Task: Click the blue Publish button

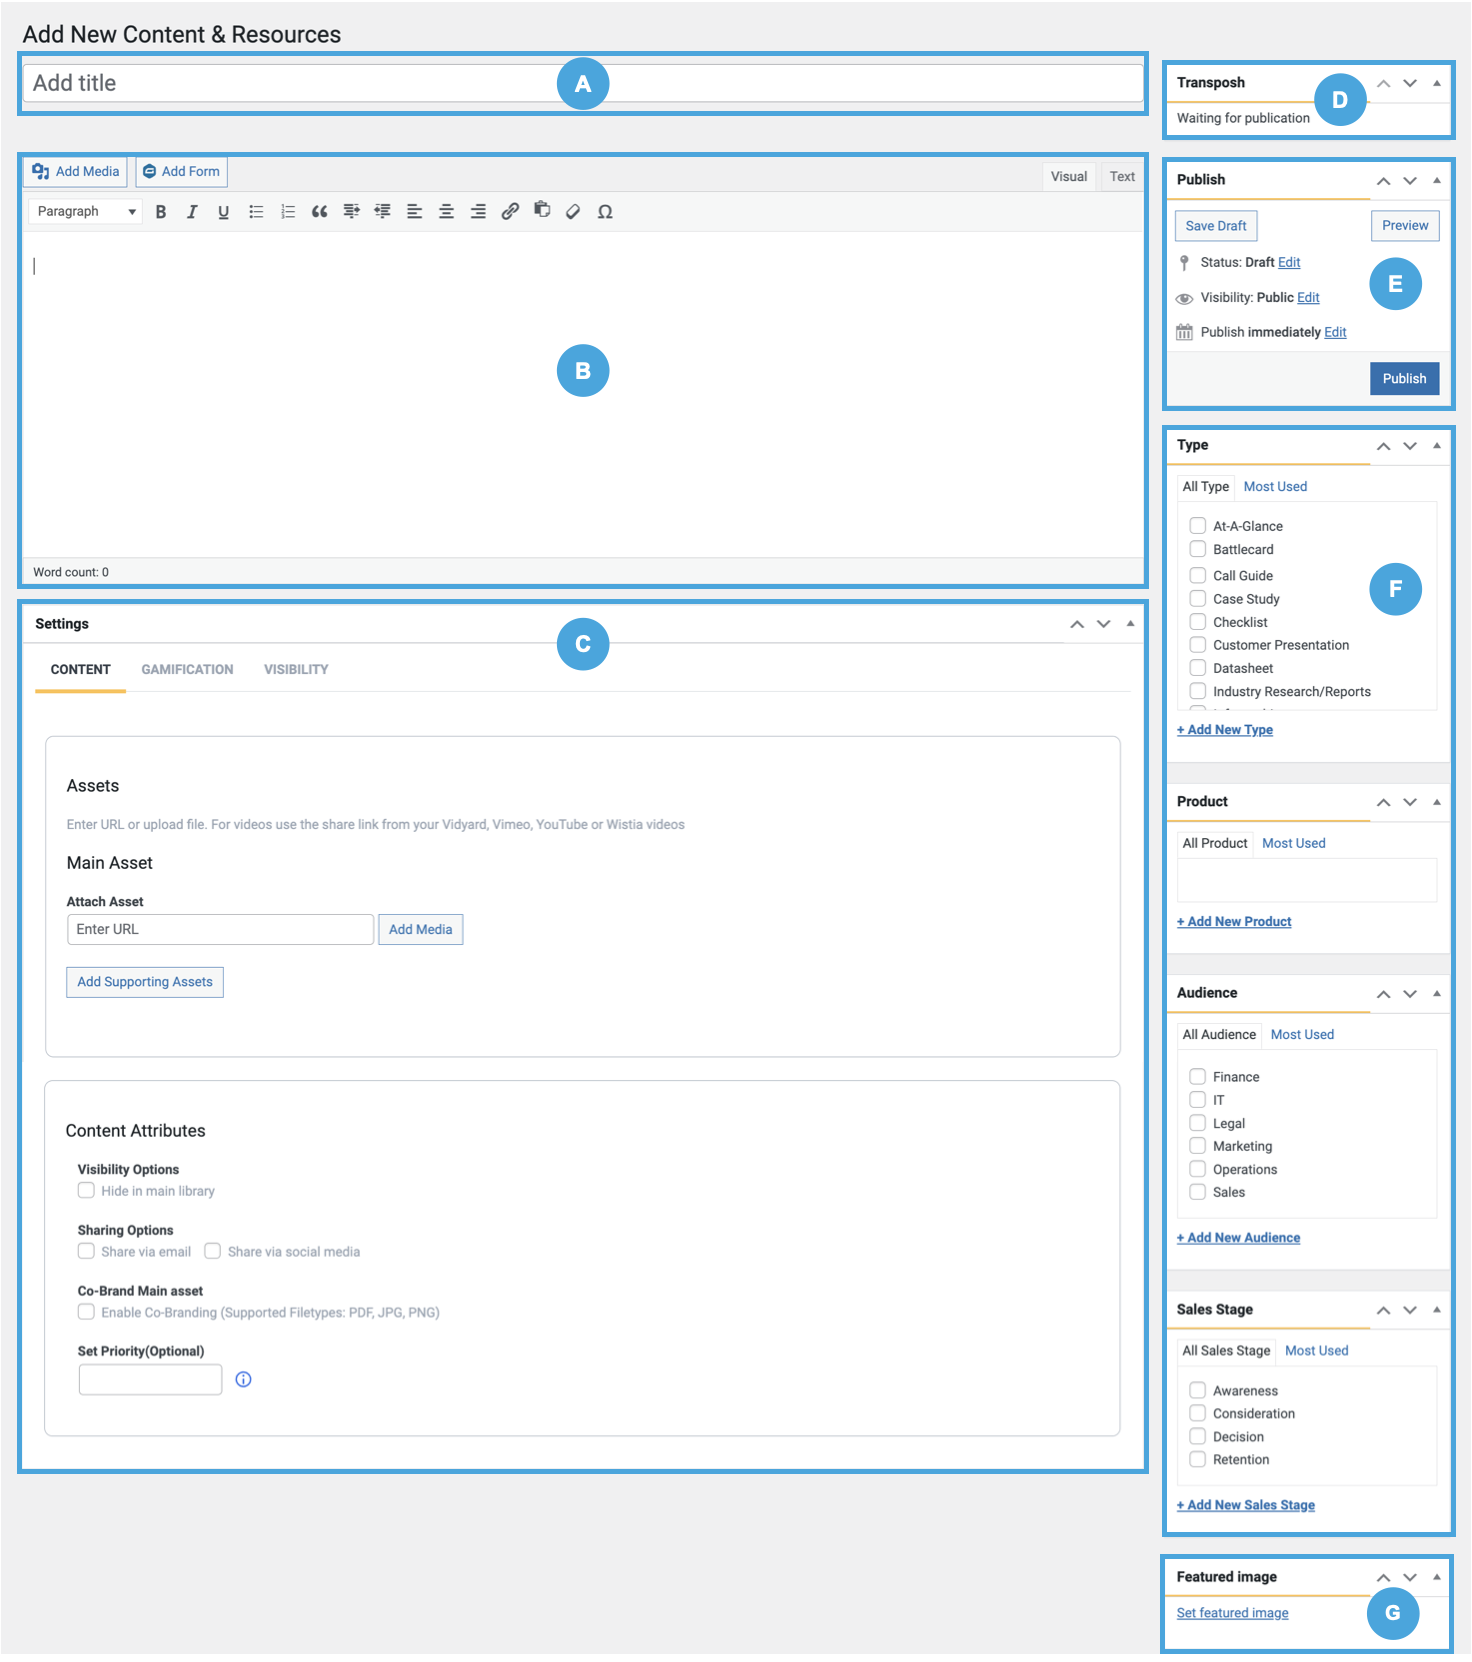Action: (x=1404, y=378)
